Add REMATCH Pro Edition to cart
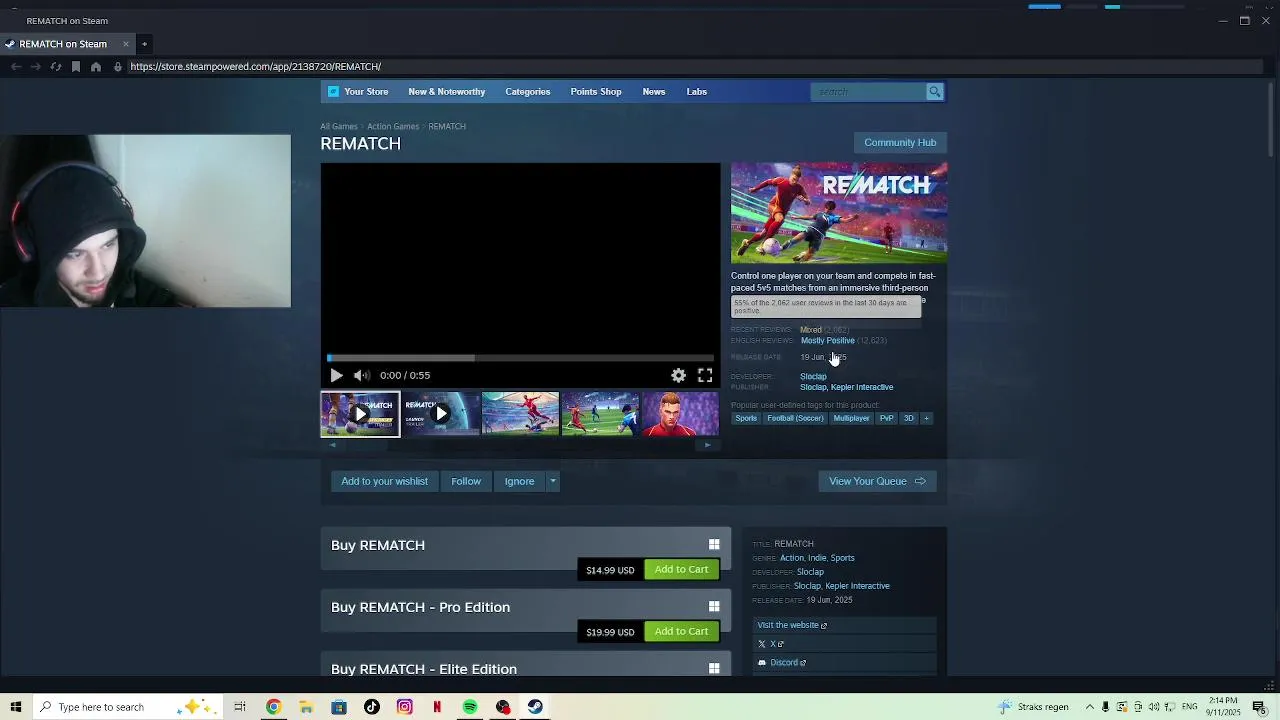This screenshot has width=1280, height=720. [681, 632]
